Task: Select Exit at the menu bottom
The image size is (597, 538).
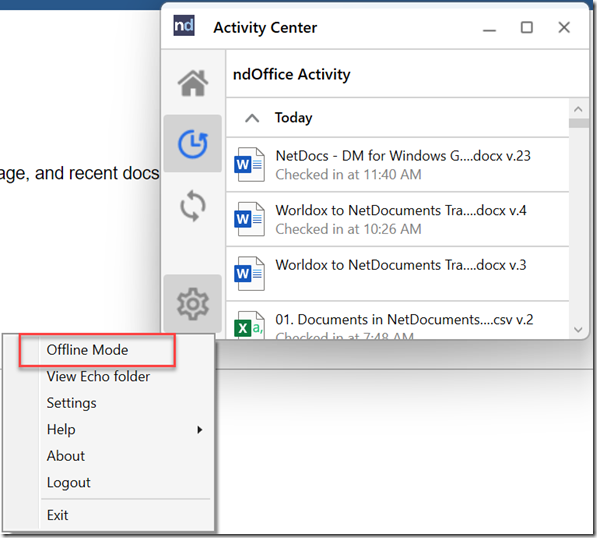Action: click(57, 515)
